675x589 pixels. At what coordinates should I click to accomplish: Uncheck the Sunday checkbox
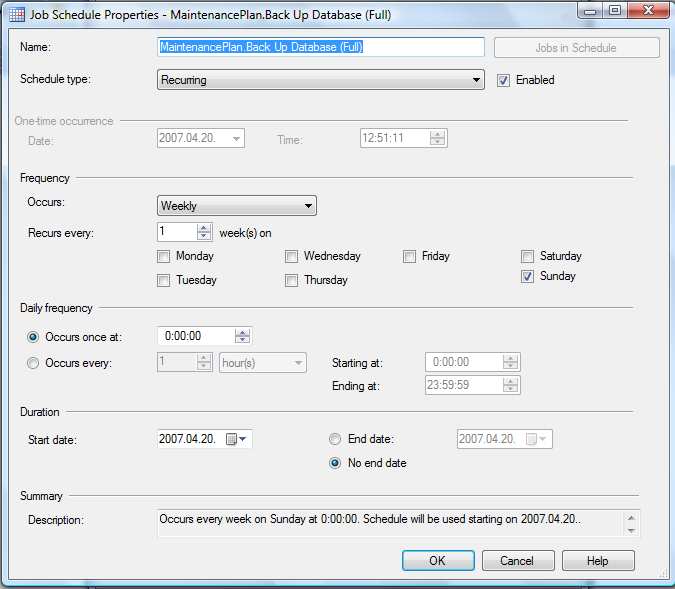pyautogui.click(x=527, y=276)
